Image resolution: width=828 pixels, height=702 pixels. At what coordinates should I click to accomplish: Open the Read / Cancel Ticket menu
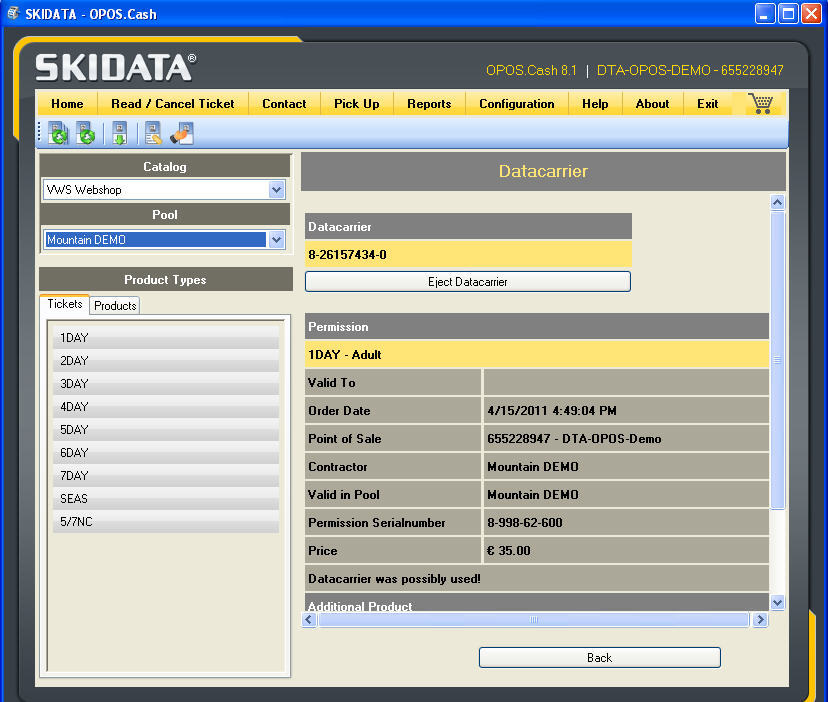(x=172, y=104)
